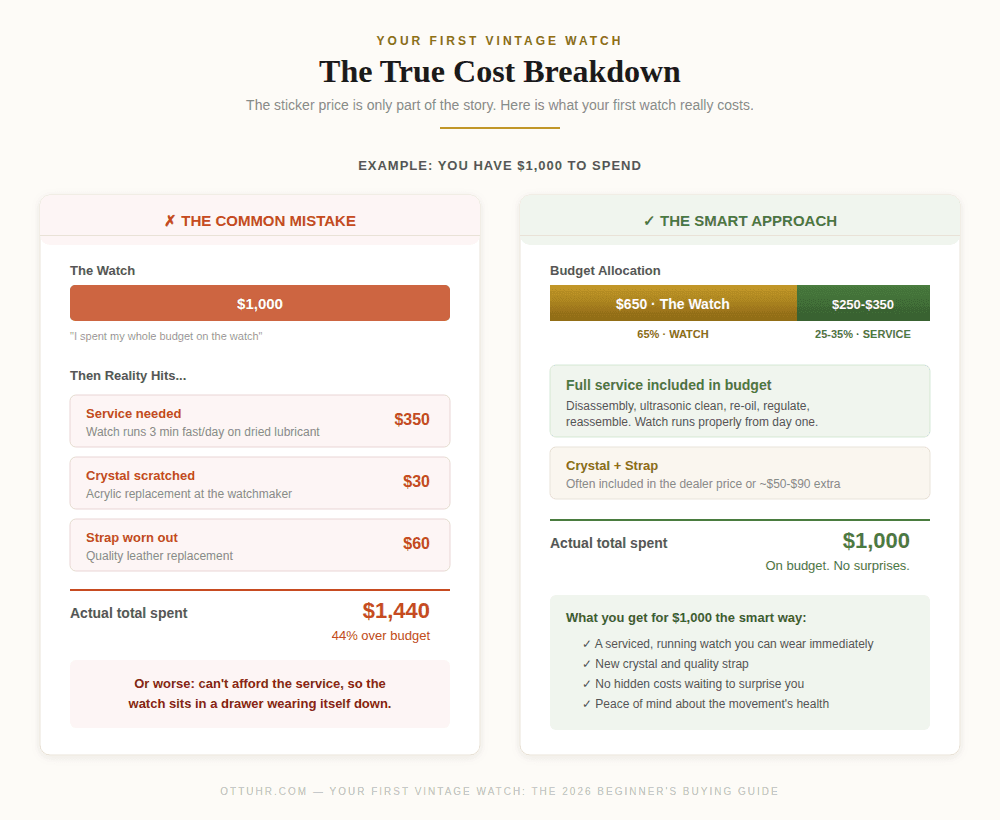The height and width of the screenshot is (820, 1000).
Task: Click the orange $1,000 watch bar
Action: [260, 303]
